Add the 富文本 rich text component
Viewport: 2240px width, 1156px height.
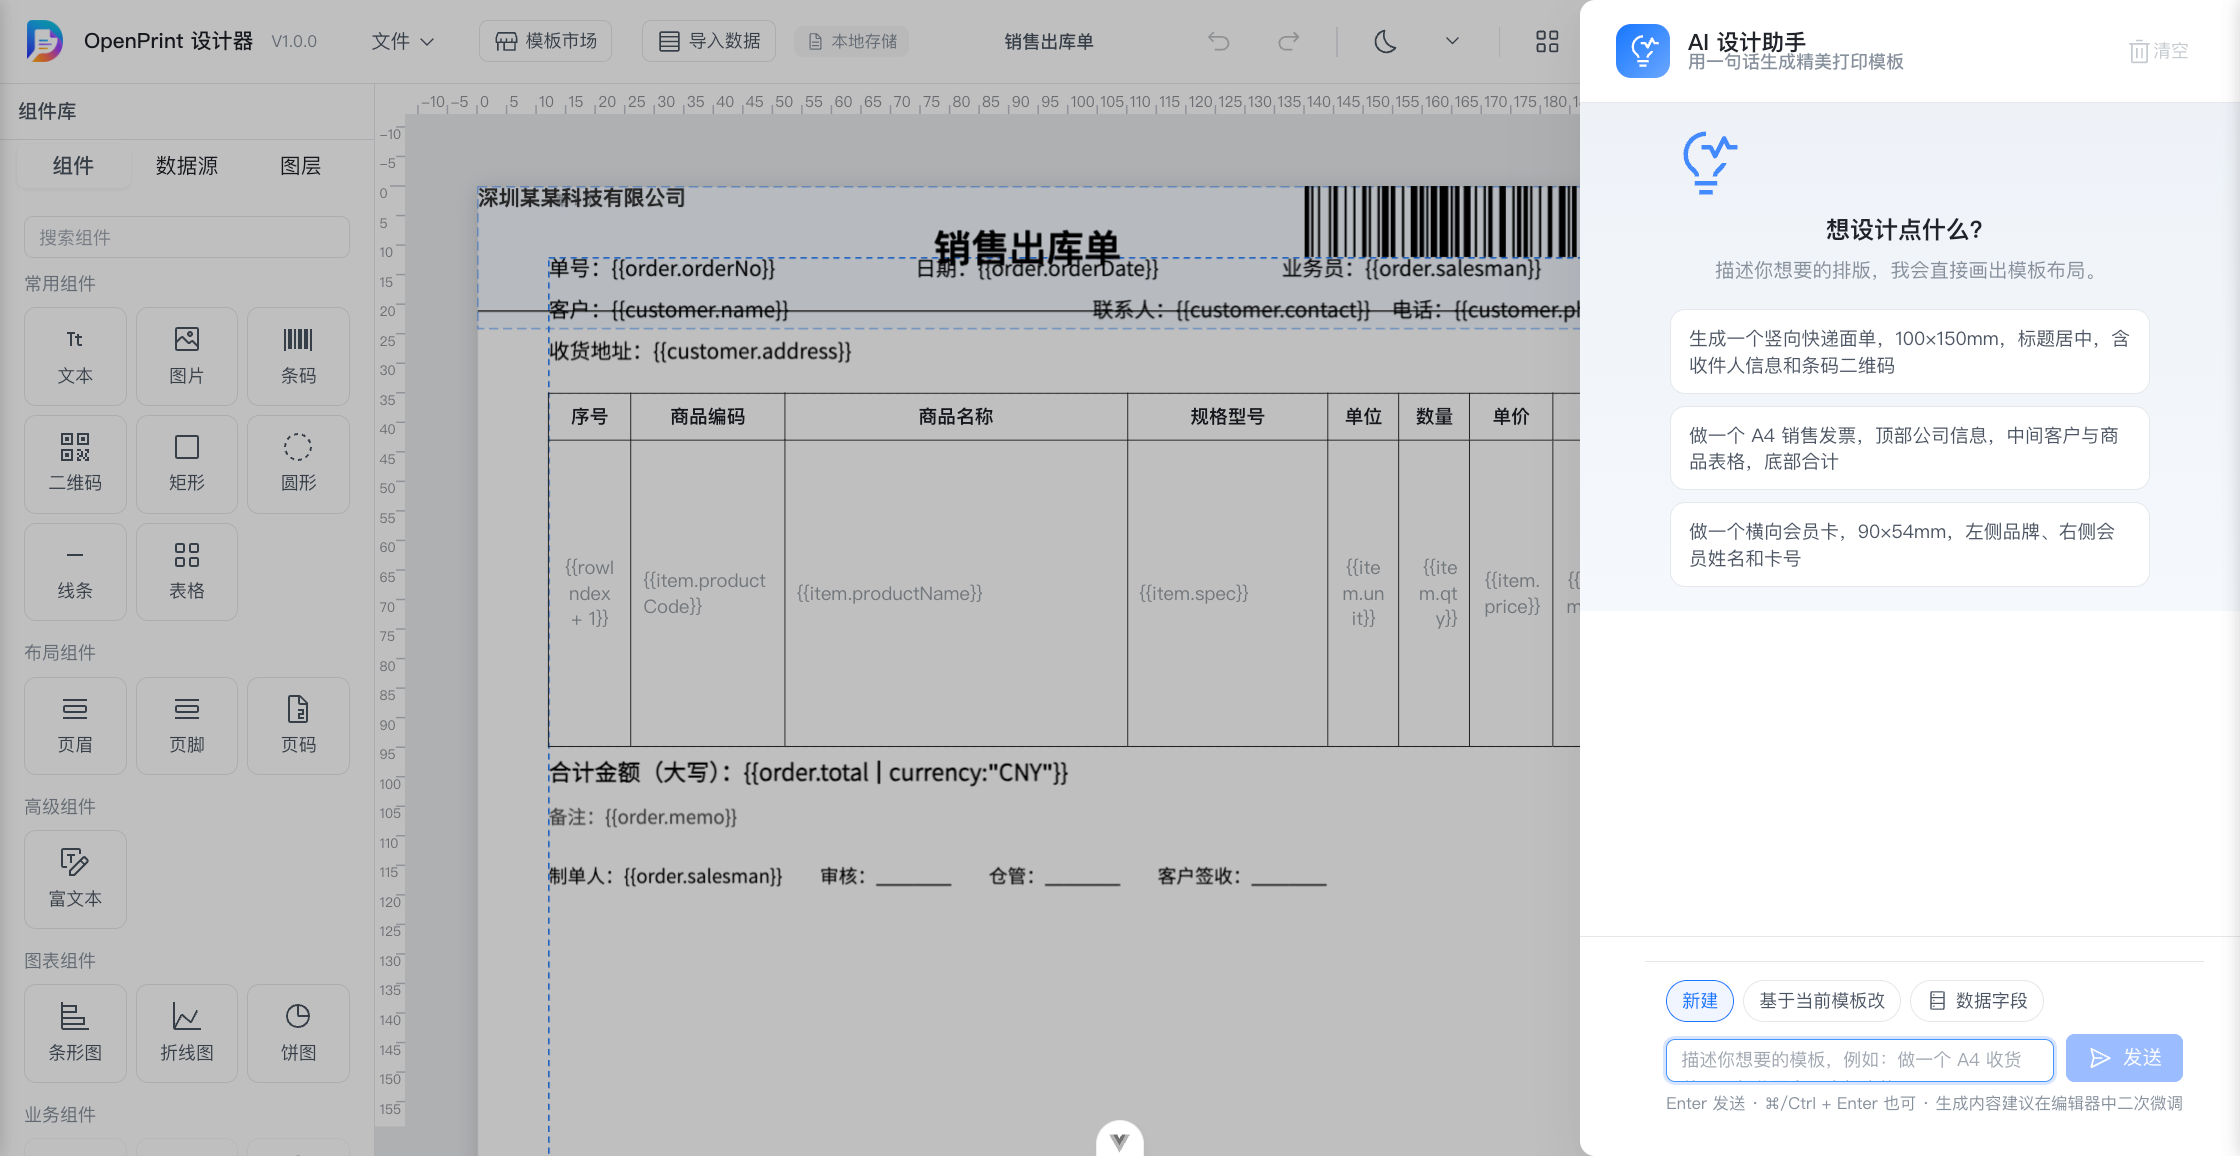click(75, 879)
